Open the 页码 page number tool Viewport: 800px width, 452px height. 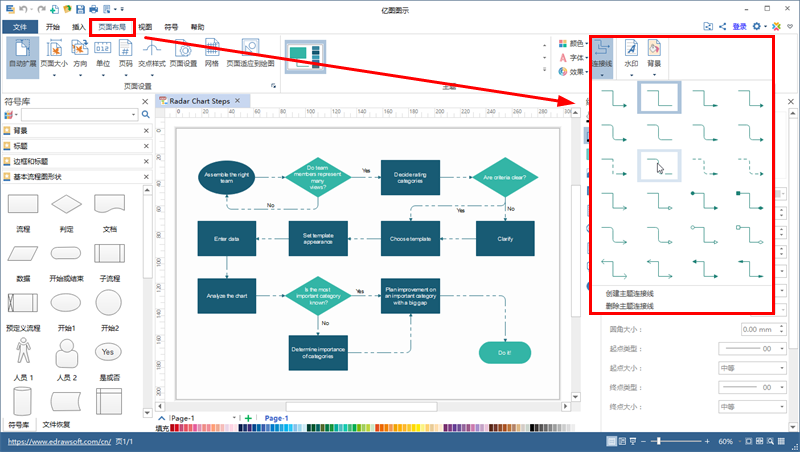(x=126, y=57)
